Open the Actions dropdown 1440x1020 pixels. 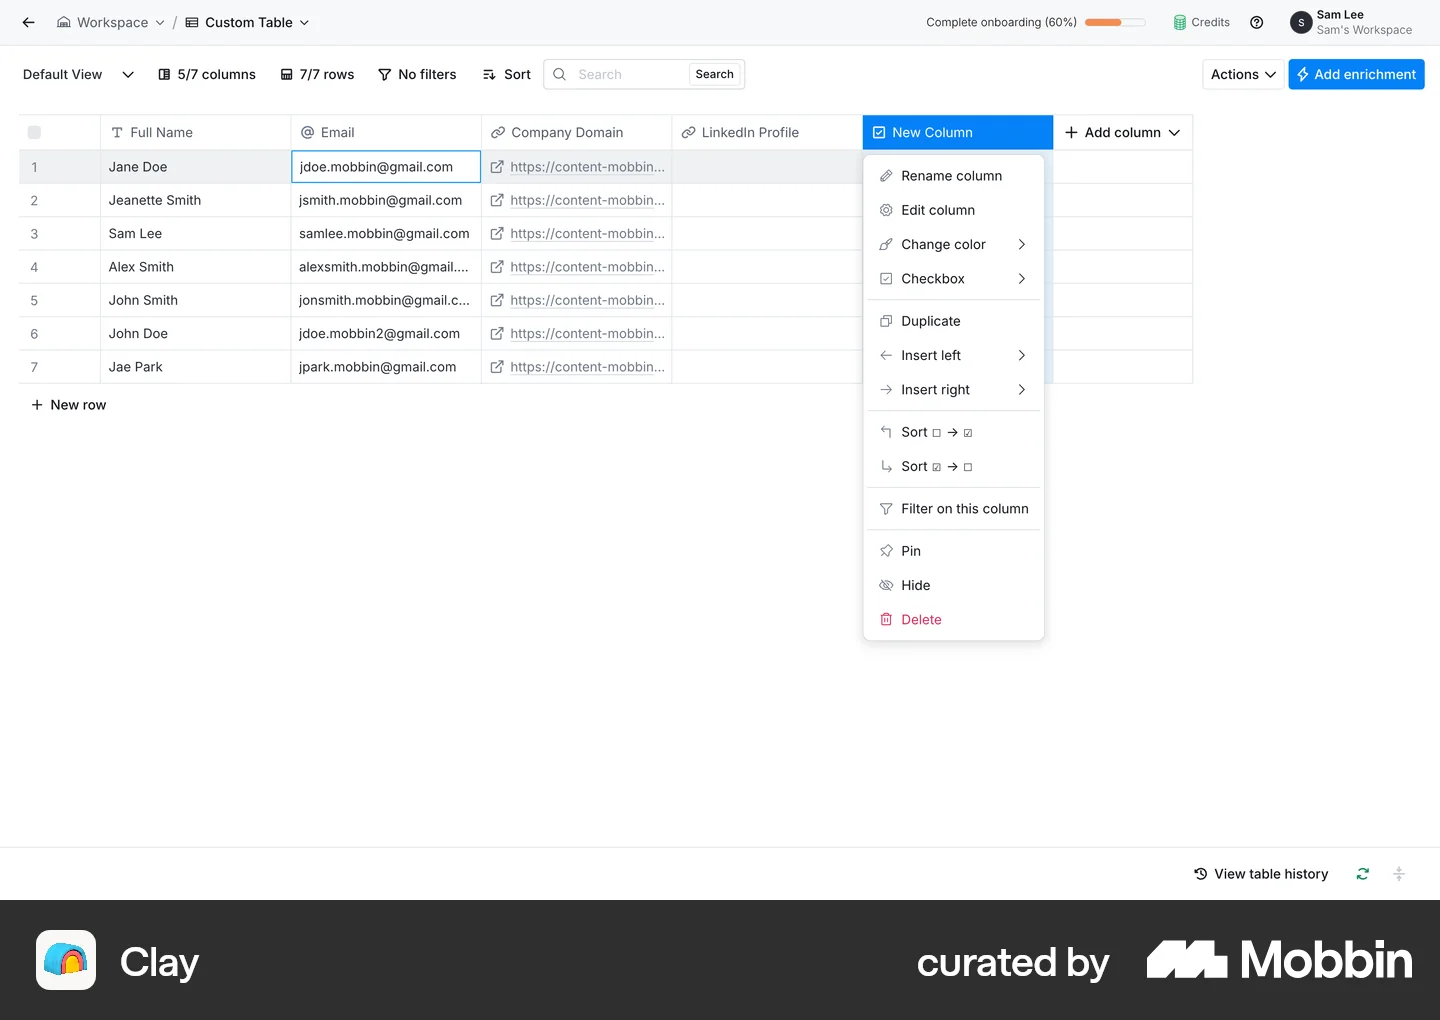pos(1243,74)
